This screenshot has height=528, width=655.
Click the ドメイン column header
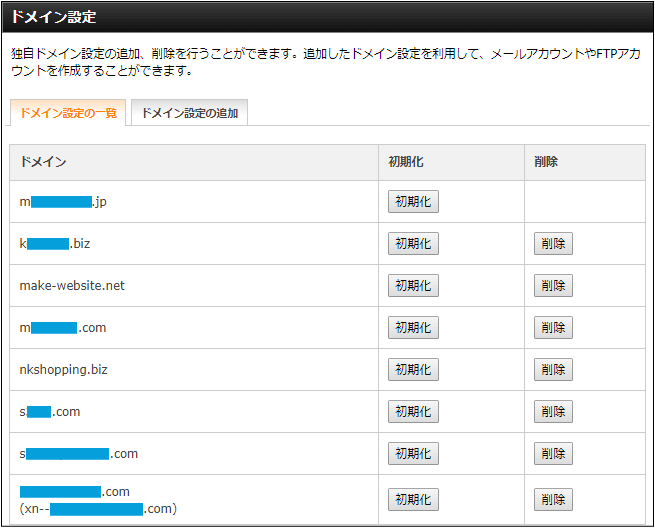43,162
